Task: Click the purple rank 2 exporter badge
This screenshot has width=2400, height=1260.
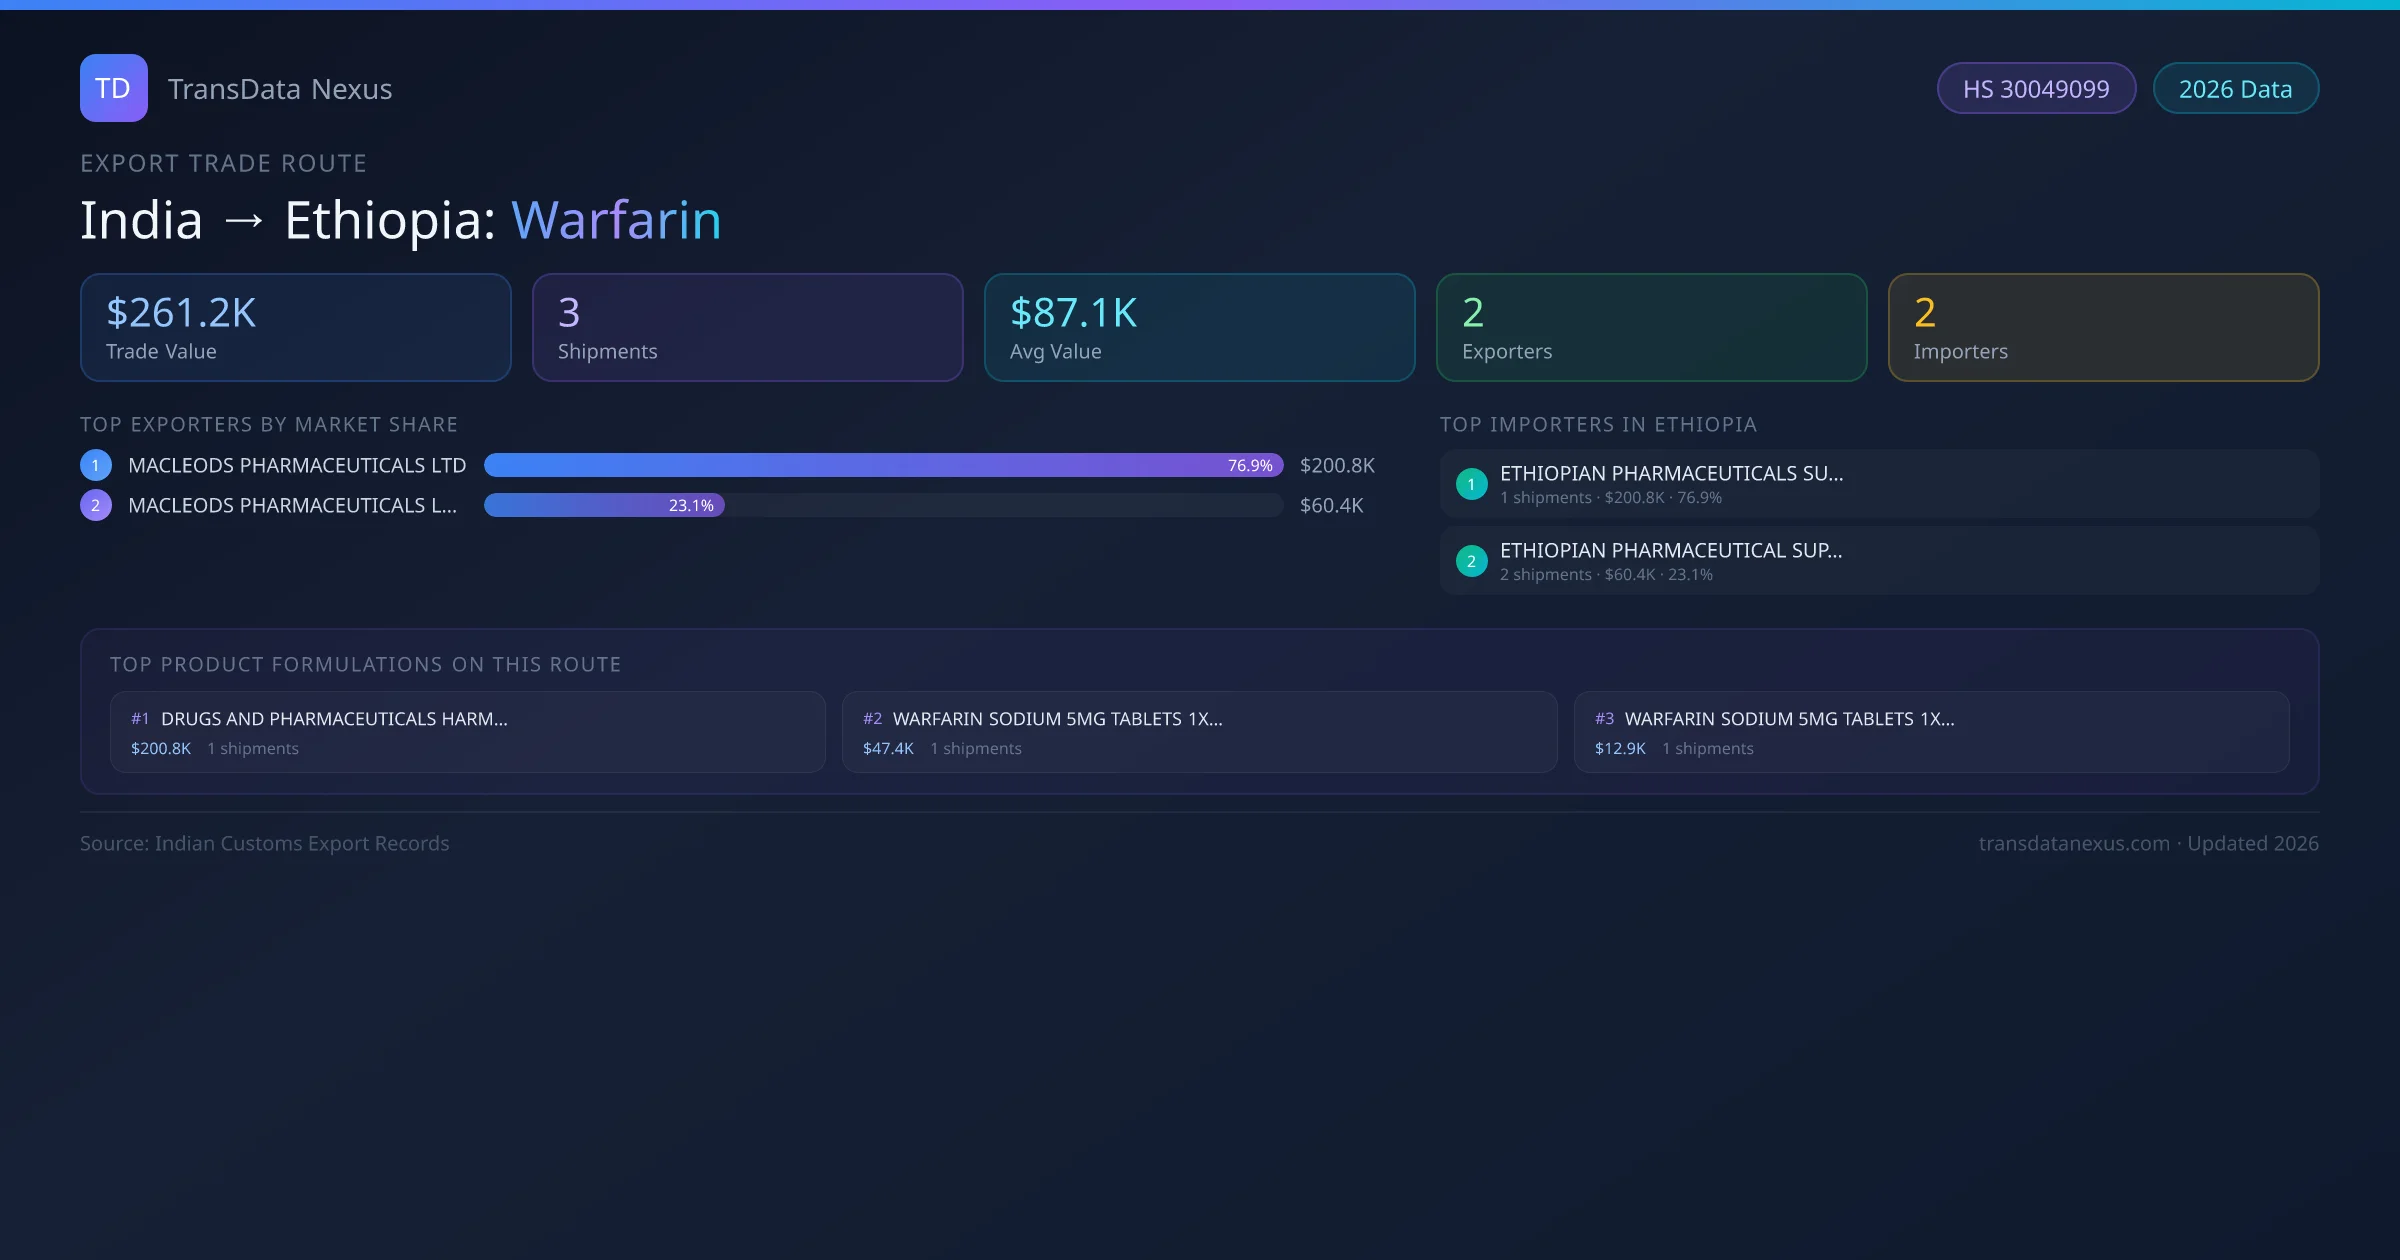Action: 96,505
